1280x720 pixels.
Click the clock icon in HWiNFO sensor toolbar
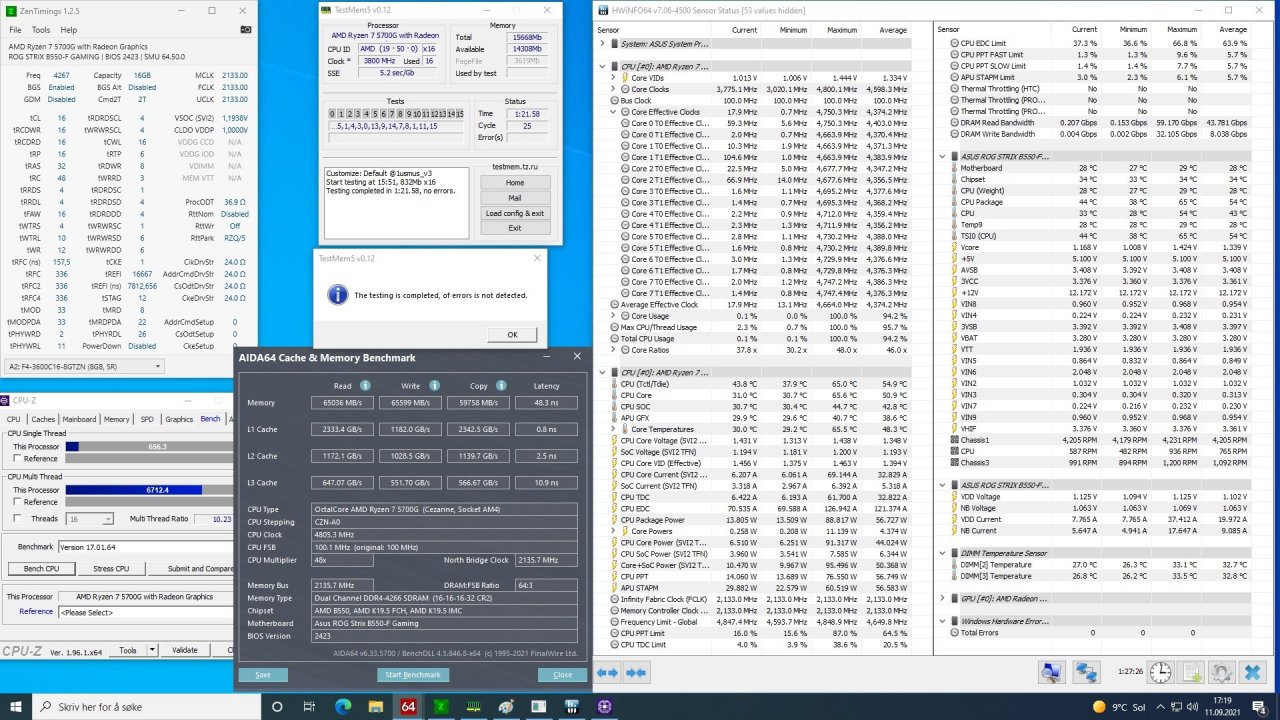(x=1161, y=672)
